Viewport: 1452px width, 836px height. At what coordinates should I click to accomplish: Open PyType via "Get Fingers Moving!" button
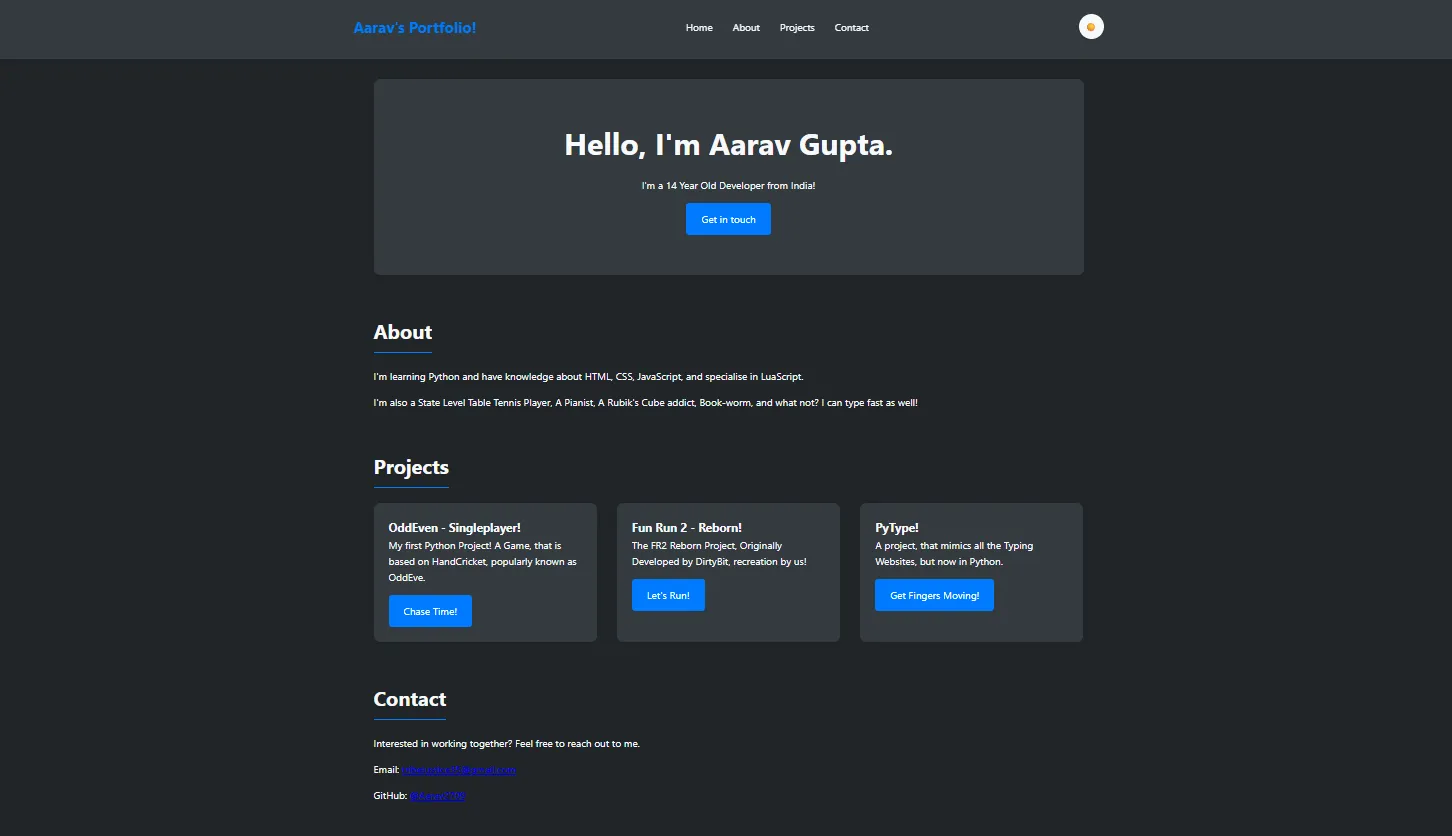(x=934, y=595)
